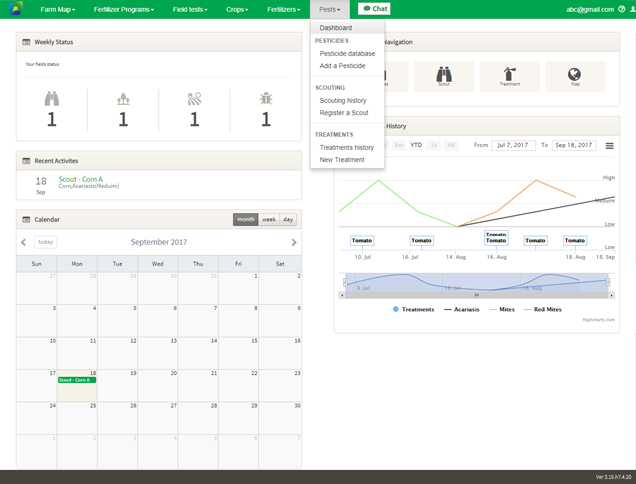The width and height of the screenshot is (636, 484).
Task: Click the calendar today button
Action: click(45, 242)
